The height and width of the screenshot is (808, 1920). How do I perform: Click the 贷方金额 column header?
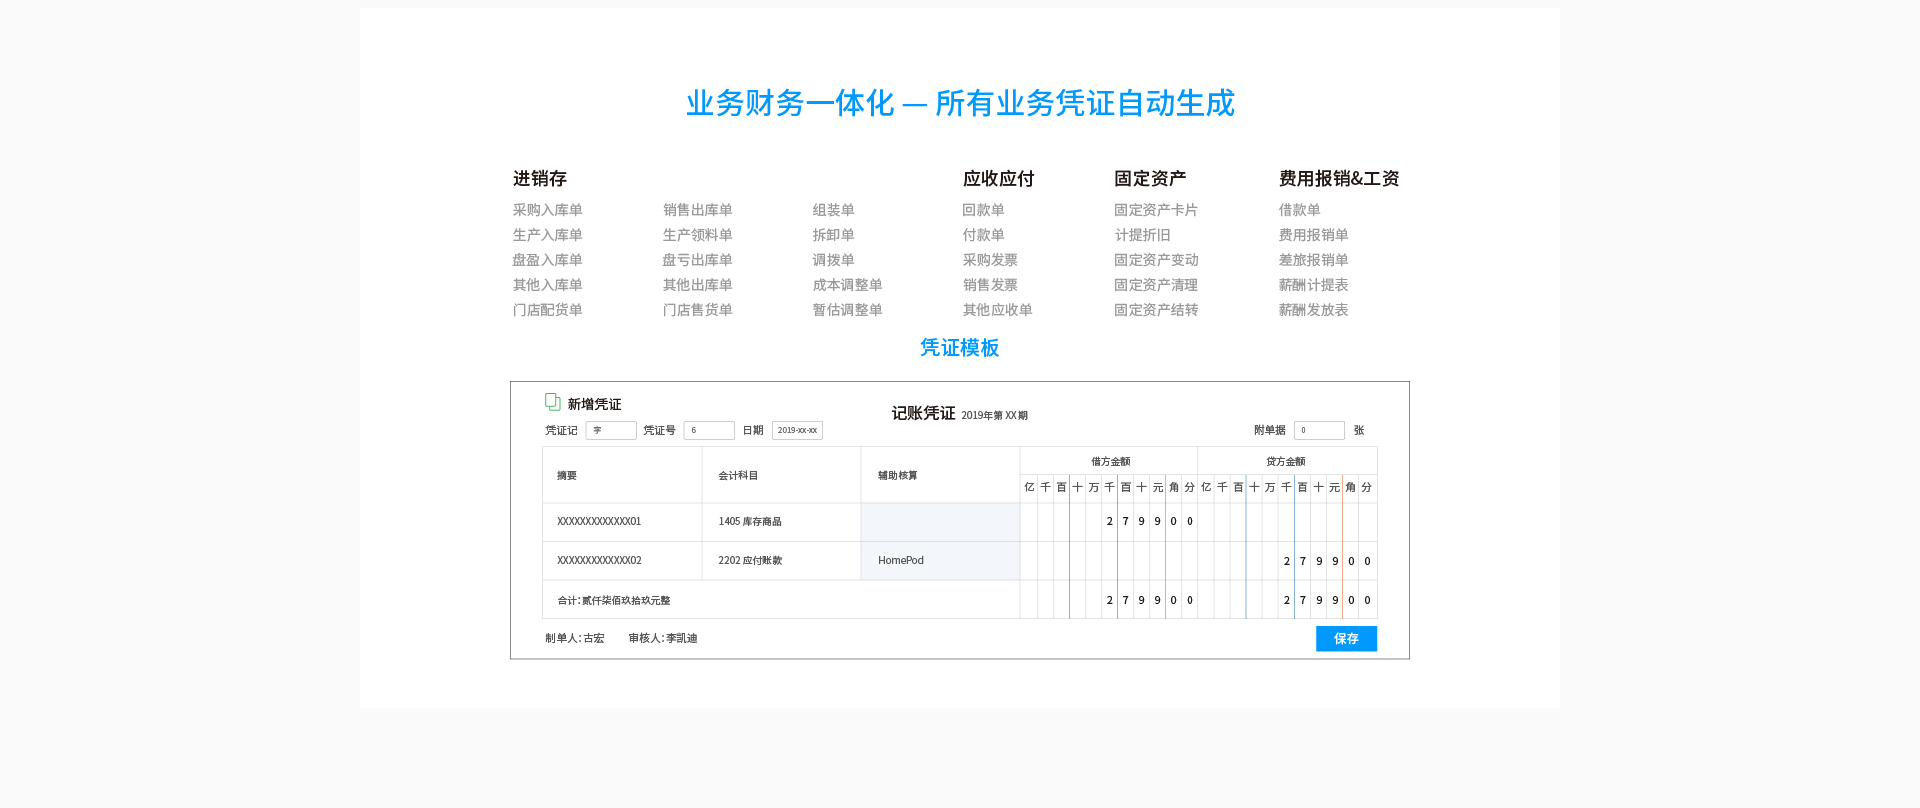[x=1286, y=462]
